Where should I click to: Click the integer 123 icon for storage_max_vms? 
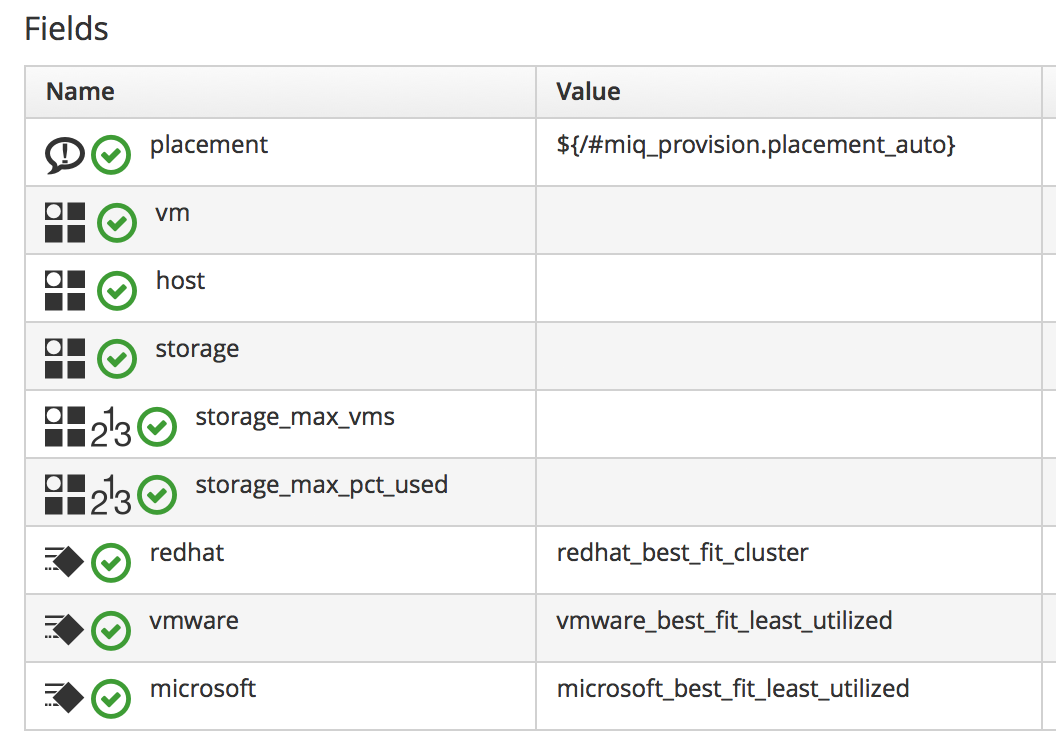111,427
